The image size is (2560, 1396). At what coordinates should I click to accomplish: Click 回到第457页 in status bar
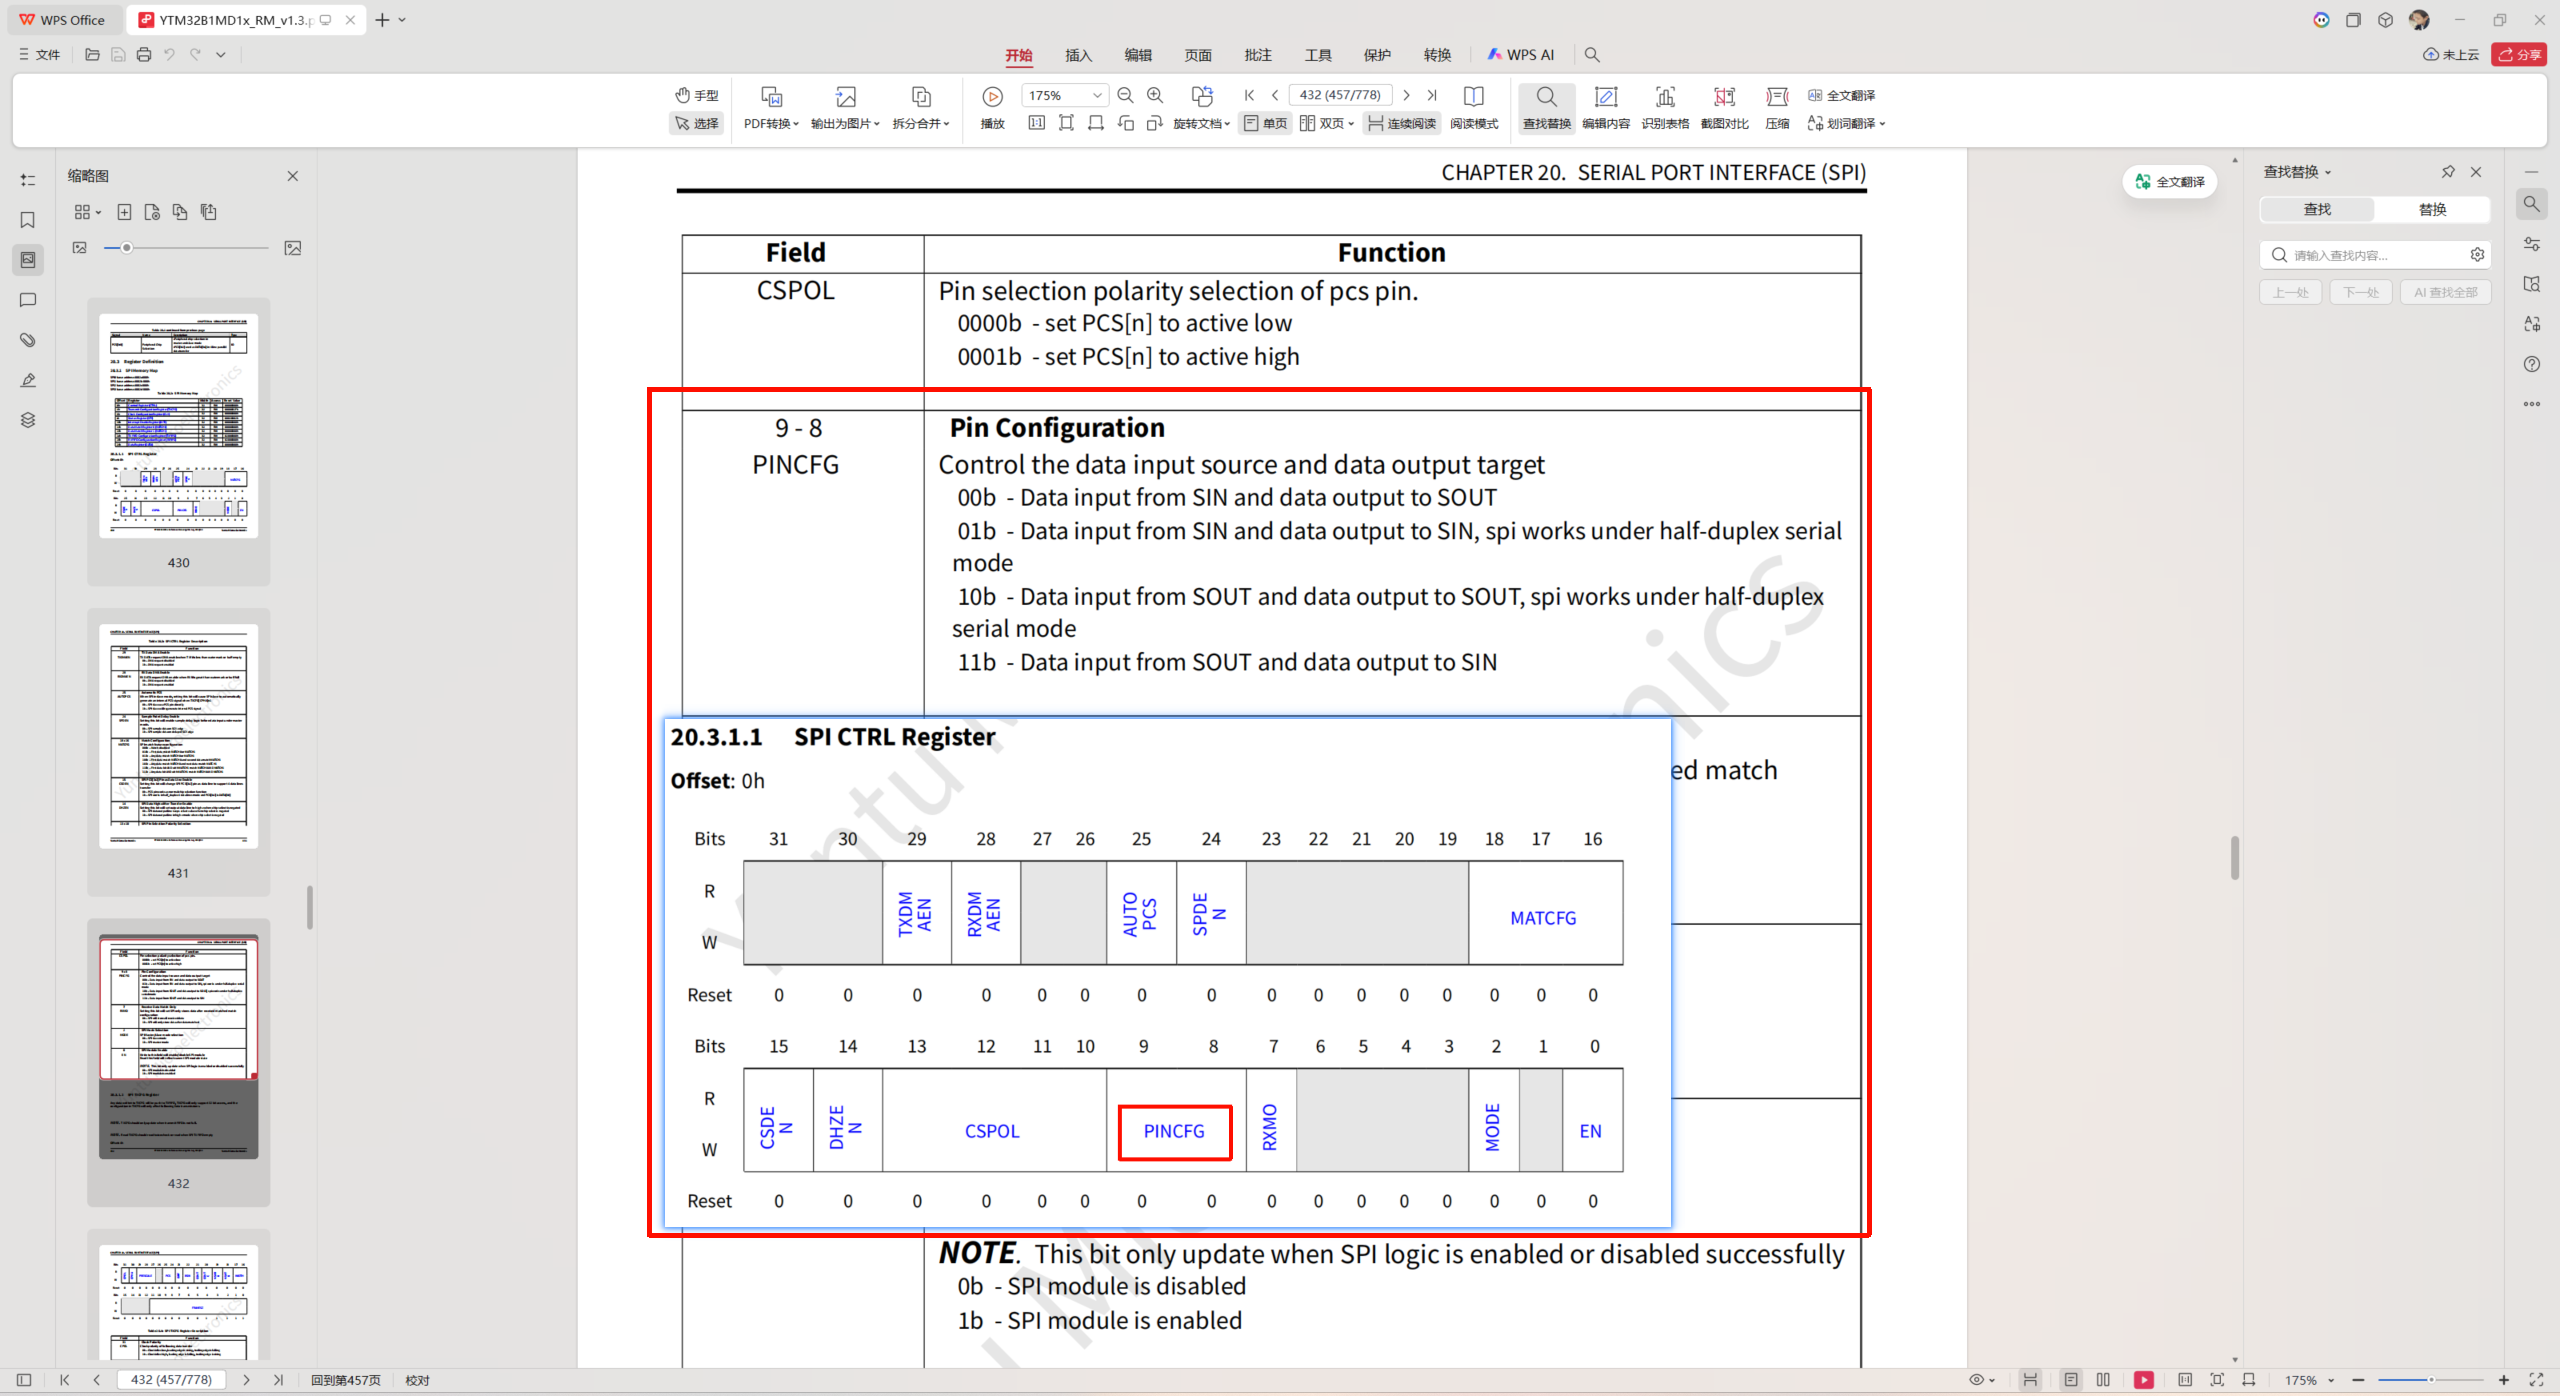pos(346,1380)
